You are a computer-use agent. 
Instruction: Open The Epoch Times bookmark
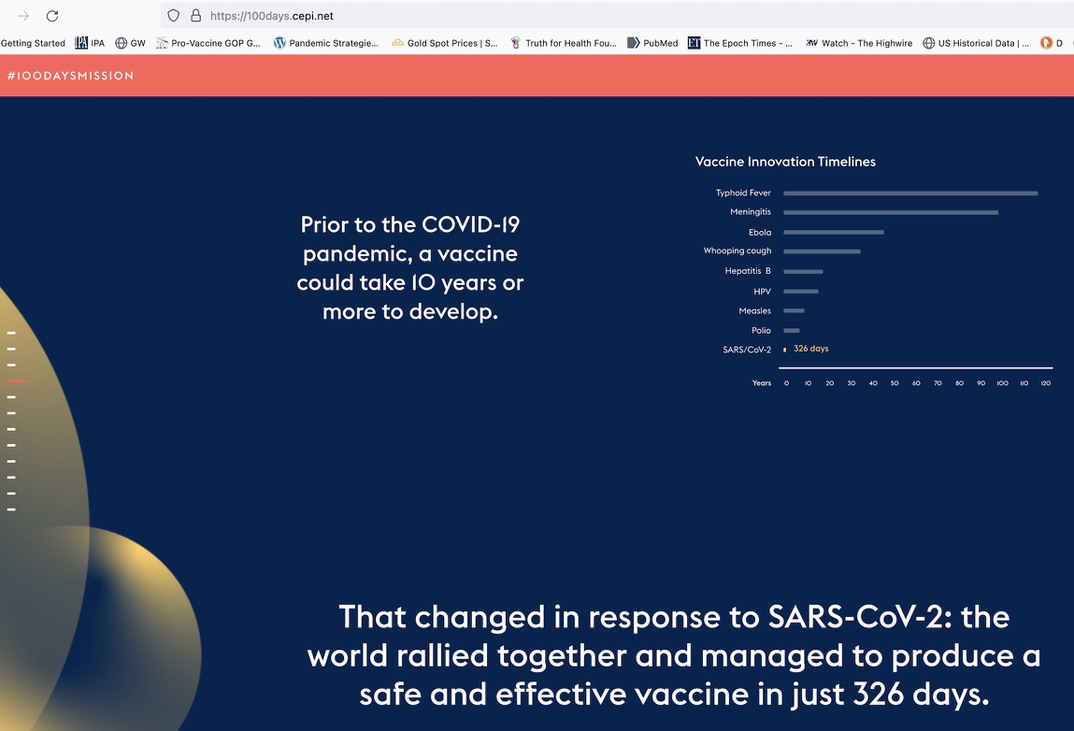[740, 43]
